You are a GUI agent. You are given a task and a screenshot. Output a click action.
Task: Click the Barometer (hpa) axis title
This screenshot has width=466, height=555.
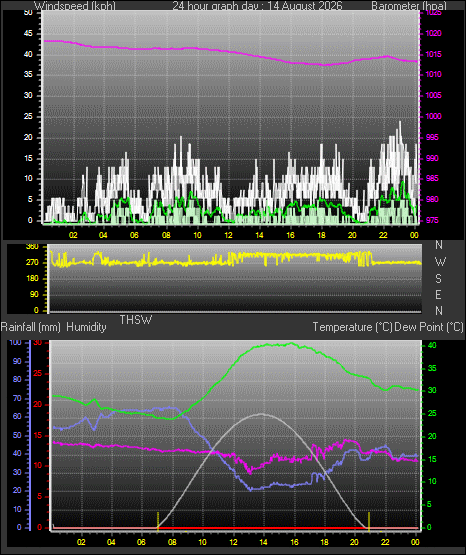click(409, 6)
